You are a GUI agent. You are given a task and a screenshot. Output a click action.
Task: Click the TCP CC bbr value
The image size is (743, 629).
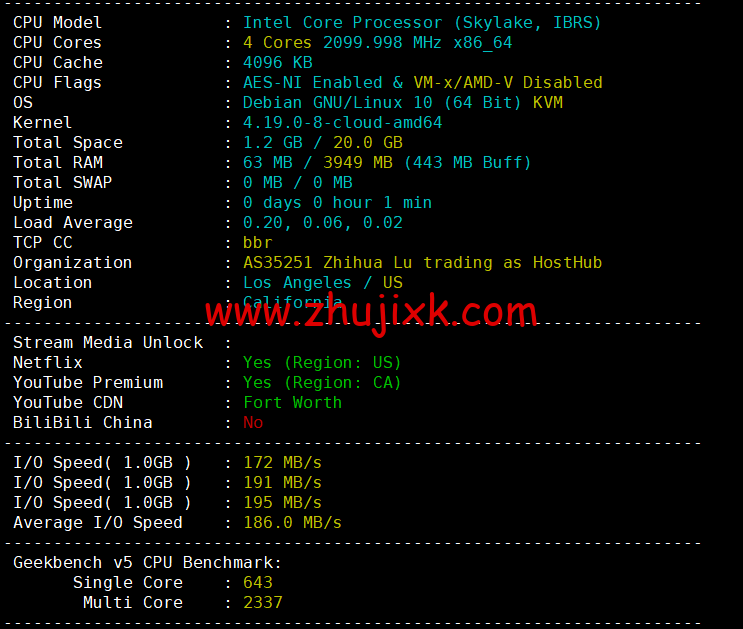click(x=258, y=243)
